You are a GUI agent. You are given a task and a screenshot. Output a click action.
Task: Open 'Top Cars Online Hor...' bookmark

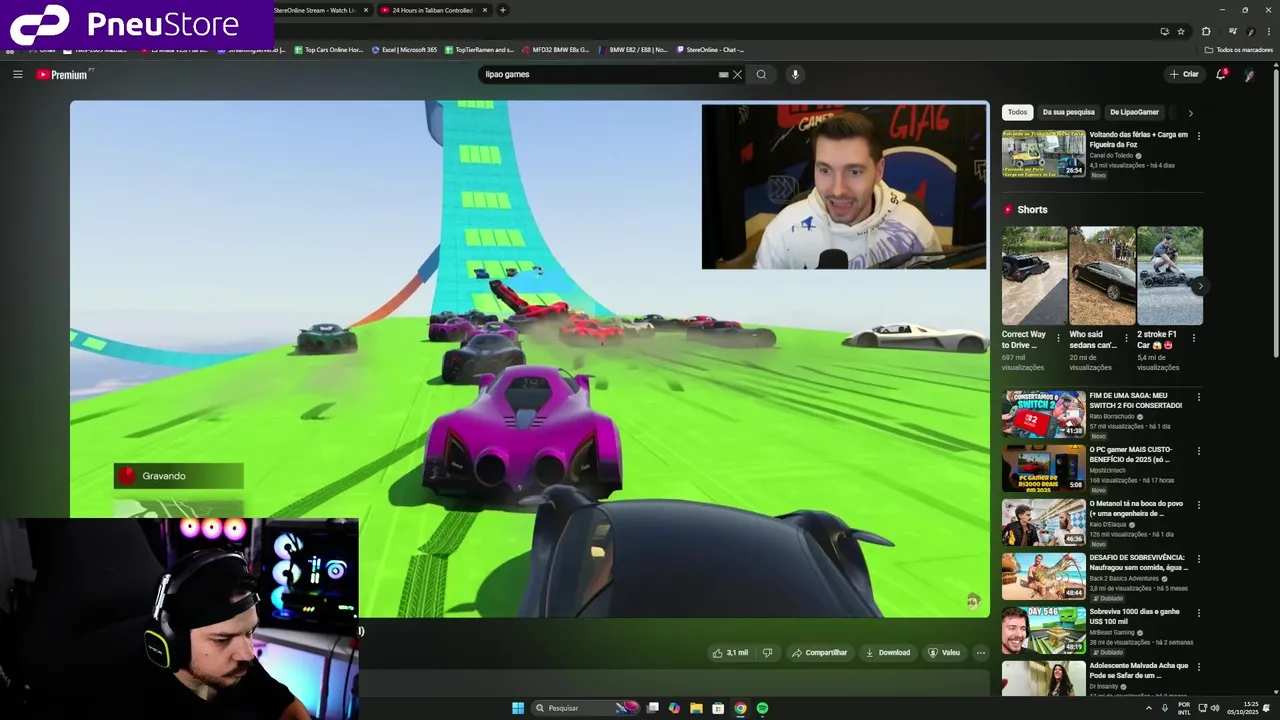(x=328, y=49)
